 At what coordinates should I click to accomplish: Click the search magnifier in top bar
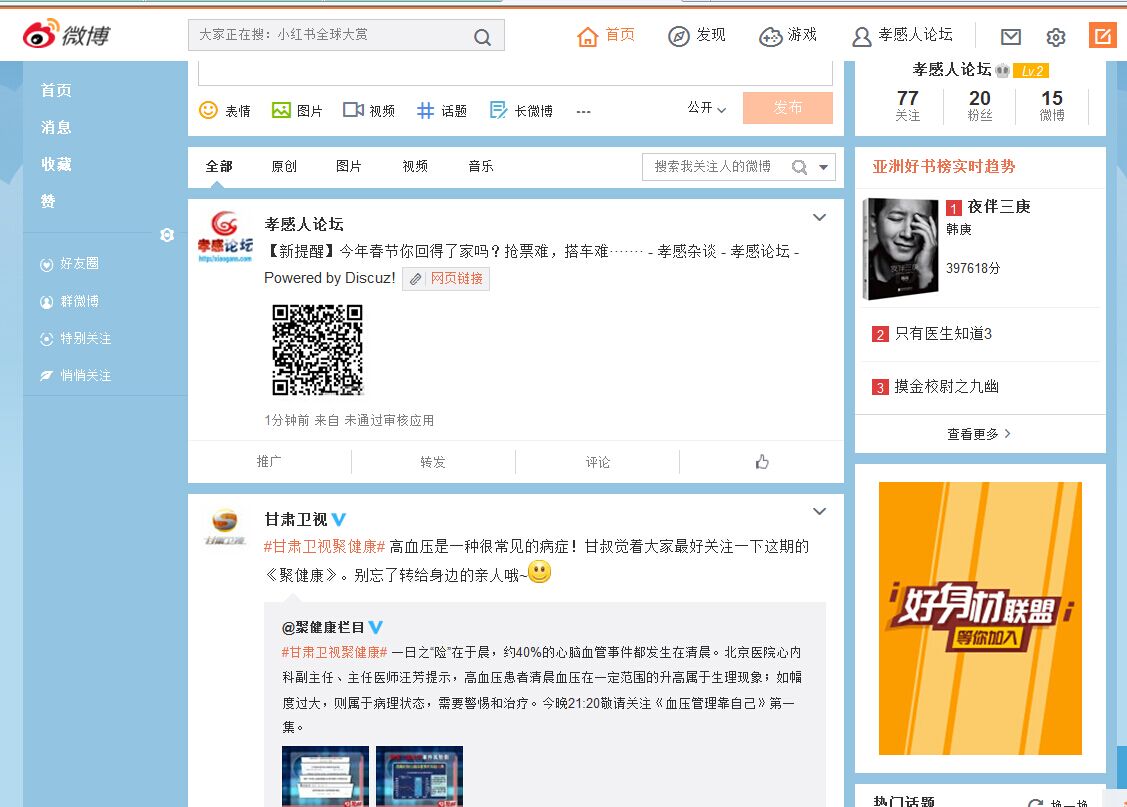click(482, 37)
